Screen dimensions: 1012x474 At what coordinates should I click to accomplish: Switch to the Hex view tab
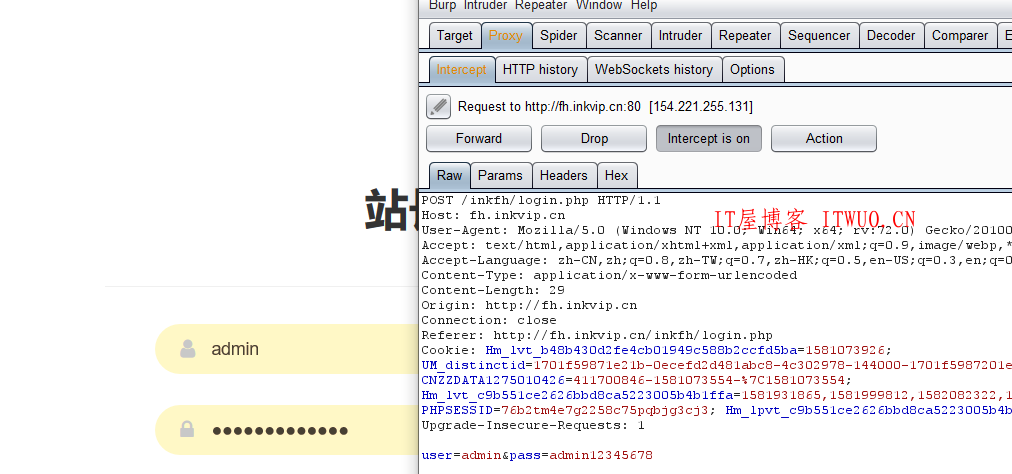pyautogui.click(x=617, y=176)
